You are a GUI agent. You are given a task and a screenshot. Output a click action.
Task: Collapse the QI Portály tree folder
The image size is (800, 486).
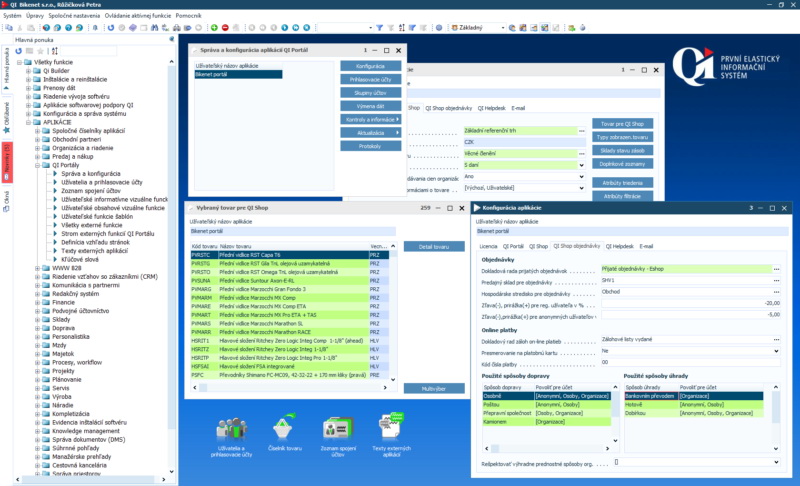tap(37, 165)
